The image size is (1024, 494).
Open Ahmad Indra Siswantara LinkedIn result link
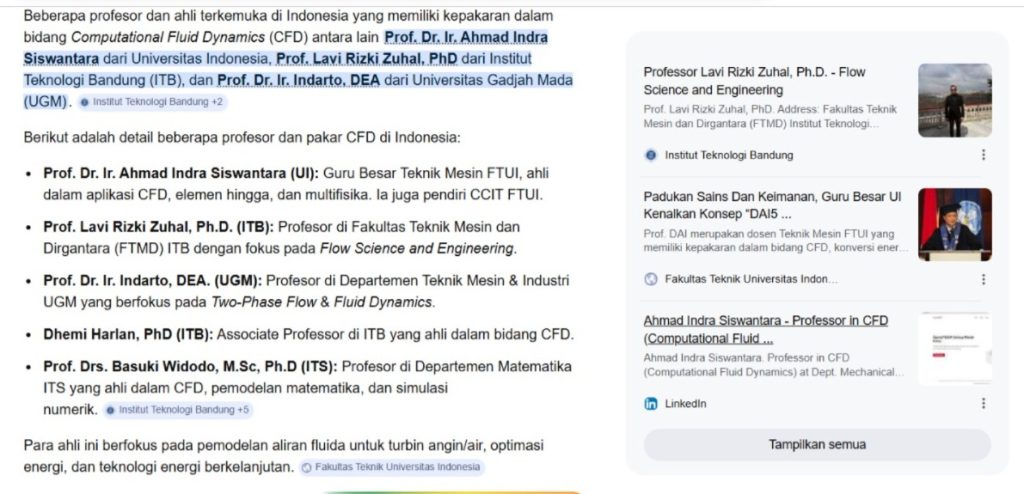pos(765,329)
